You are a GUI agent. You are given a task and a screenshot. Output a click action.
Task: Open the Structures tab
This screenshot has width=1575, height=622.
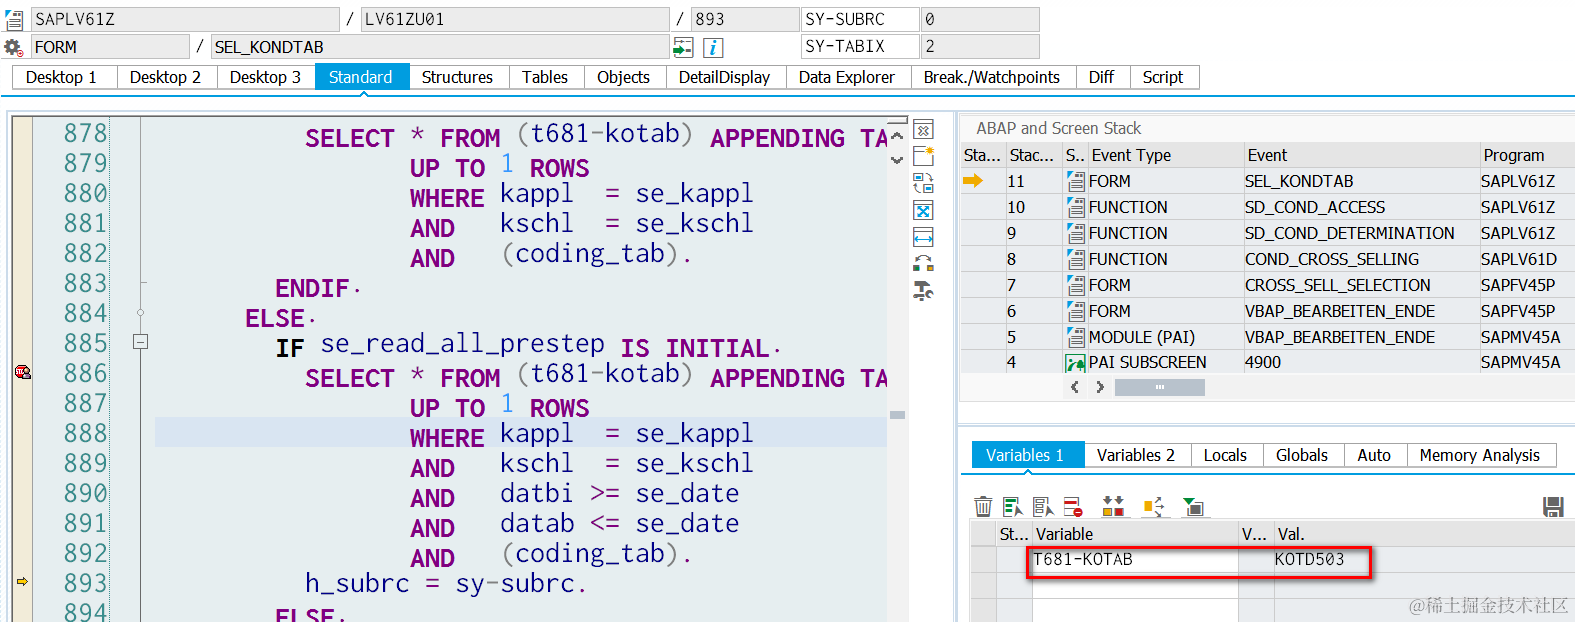click(457, 77)
